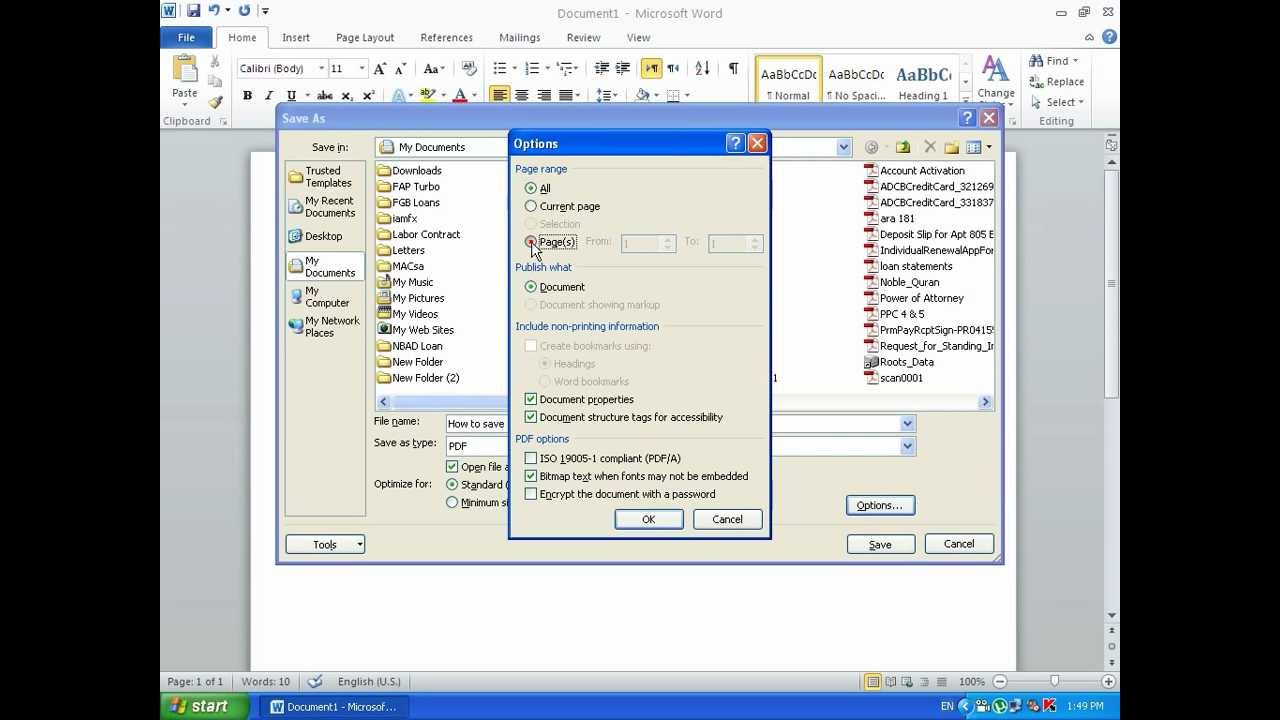1280x720 pixels.
Task: Apply superscript formatting
Action: click(368, 96)
